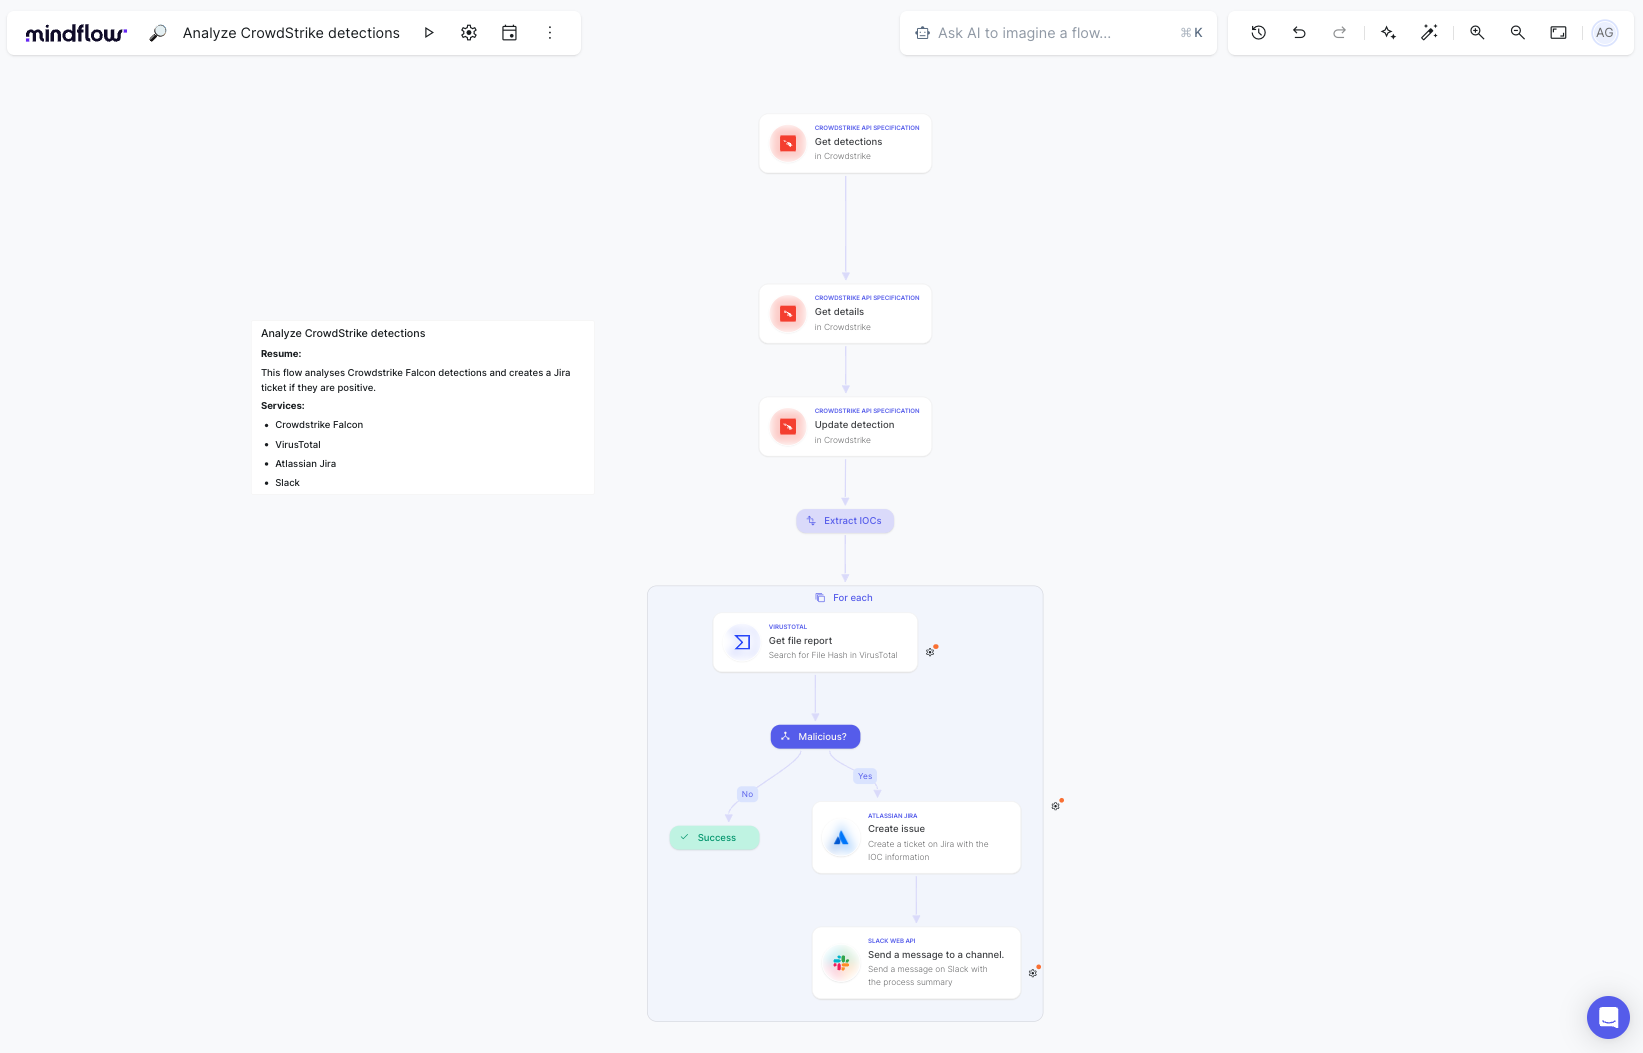
Task: Select the Get details node
Action: point(845,314)
